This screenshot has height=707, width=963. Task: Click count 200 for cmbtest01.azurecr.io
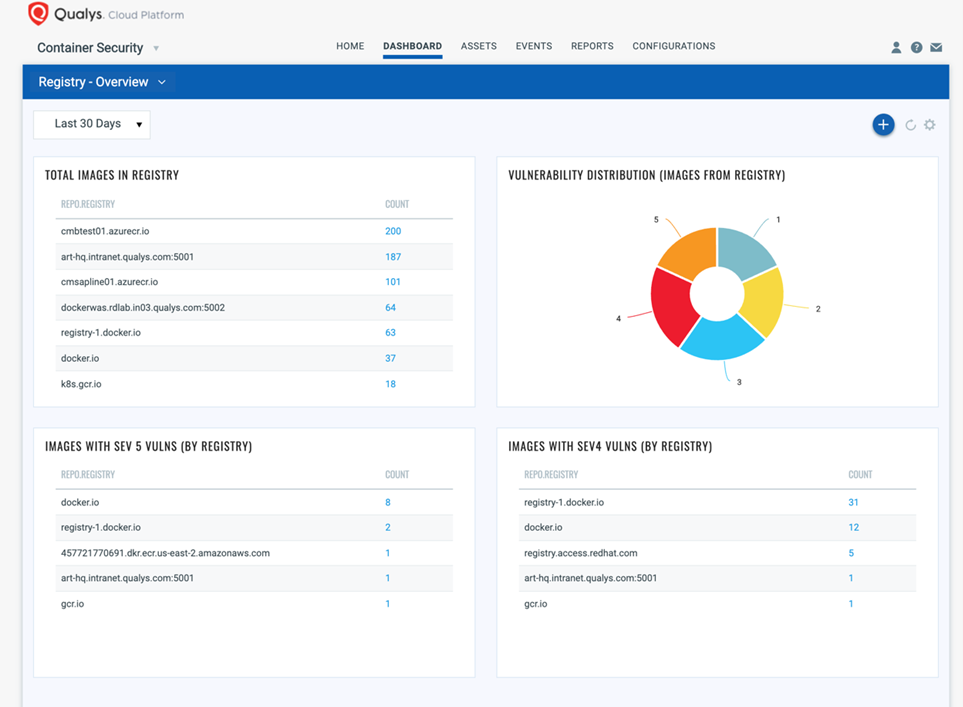[393, 232]
